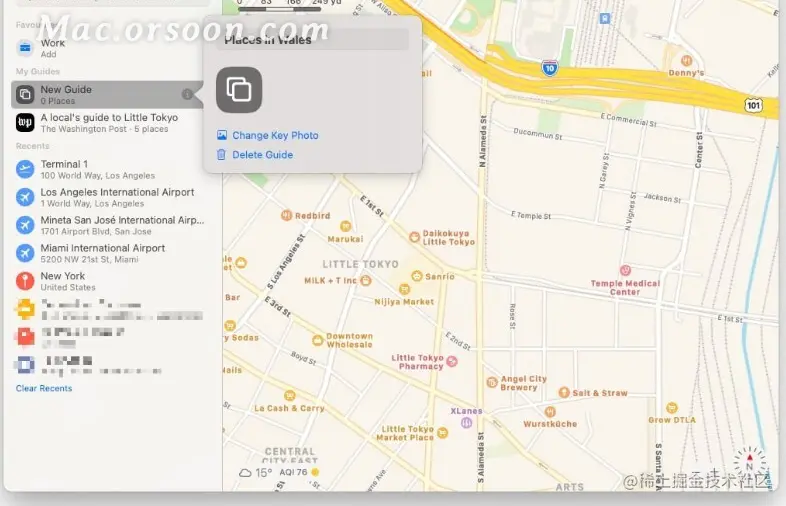Select the Salt & Straw marker

(564, 392)
